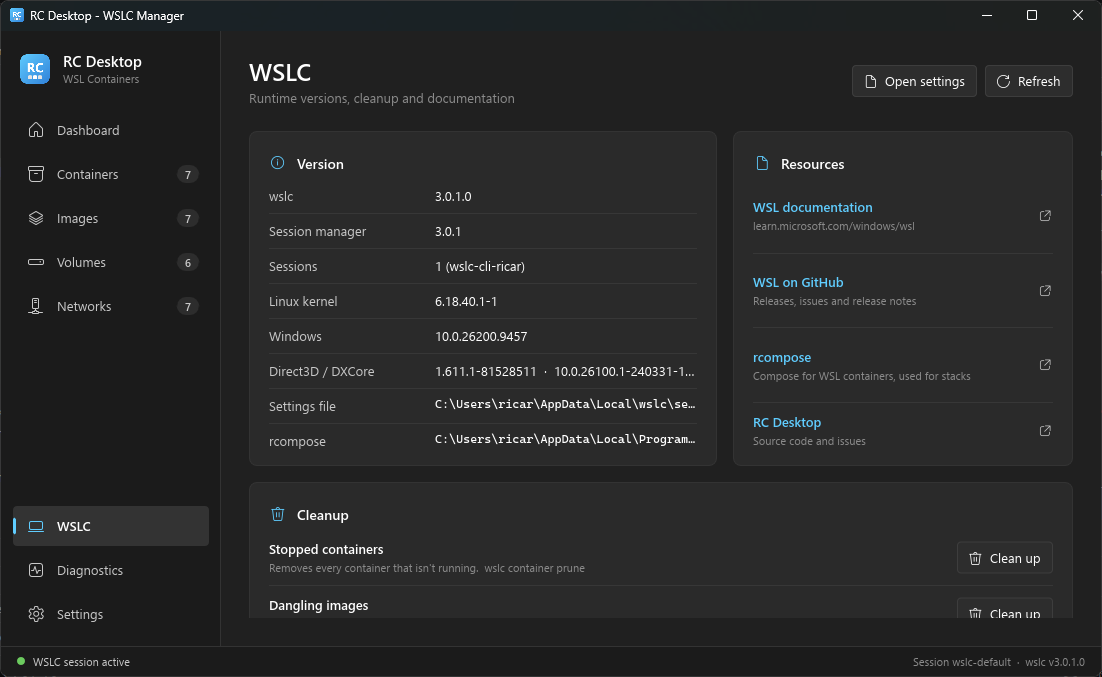Viewport: 1102px width, 677px height.
Task: Minimize the RC Desktop window
Action: coord(987,15)
